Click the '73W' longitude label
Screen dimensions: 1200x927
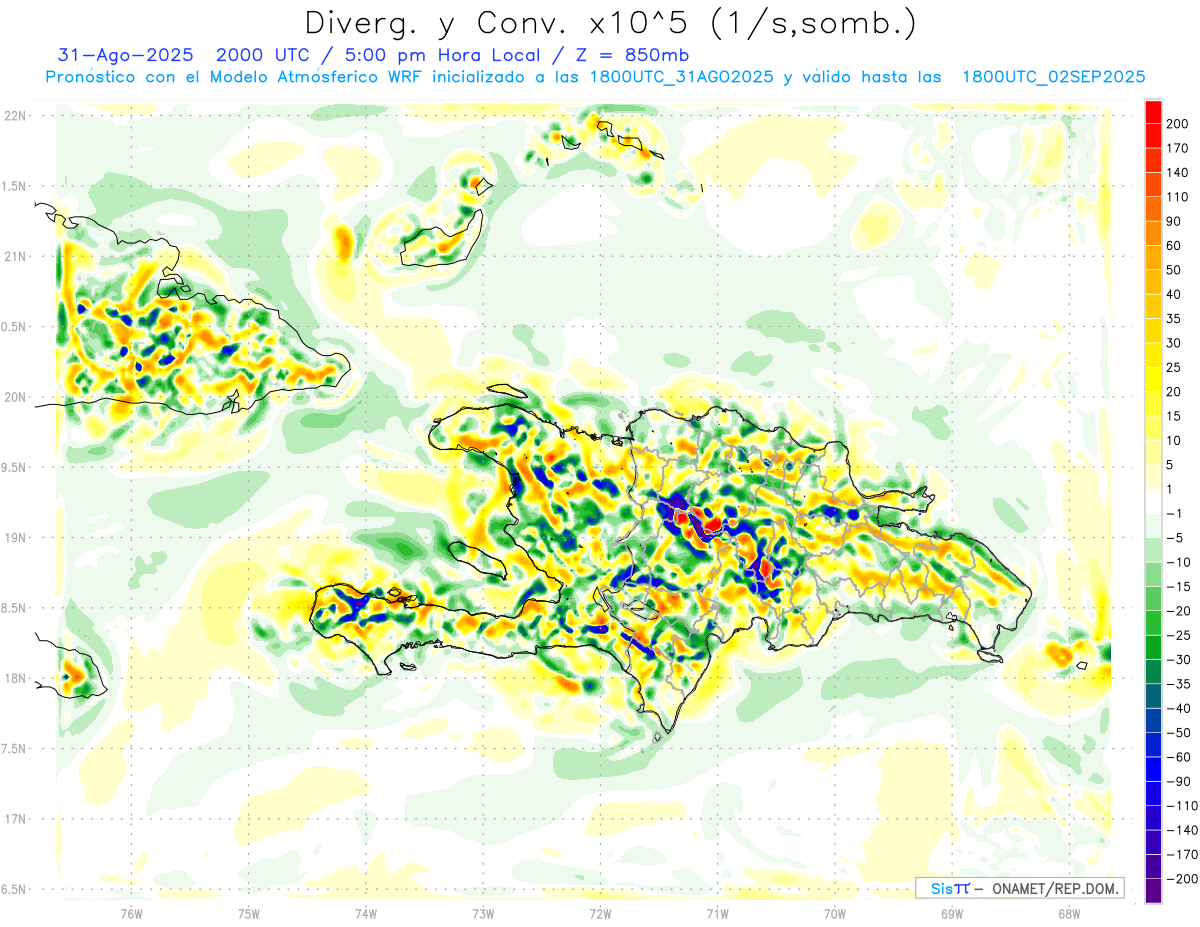click(483, 913)
